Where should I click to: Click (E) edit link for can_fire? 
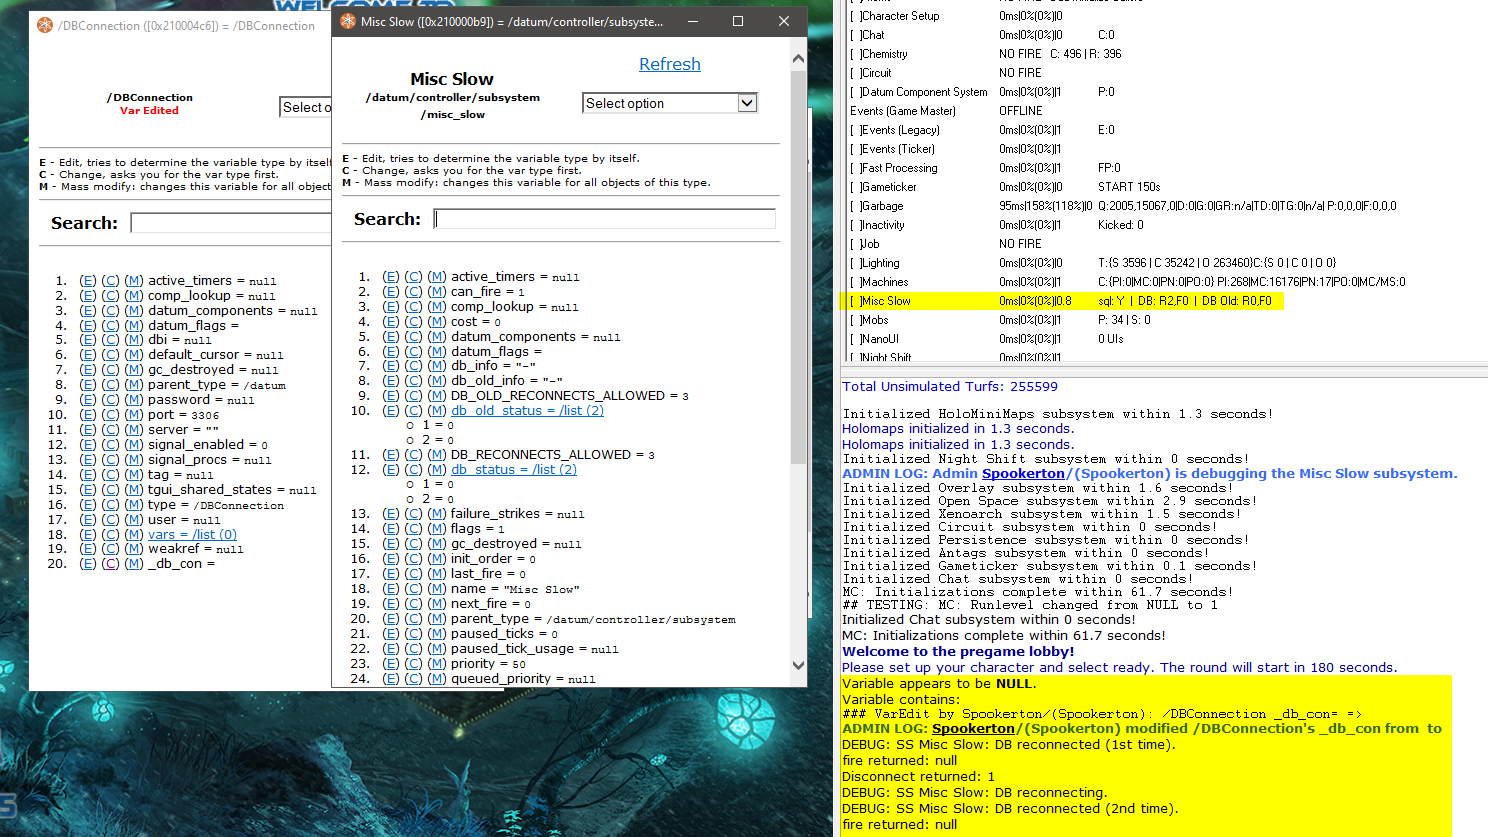pyautogui.click(x=391, y=292)
